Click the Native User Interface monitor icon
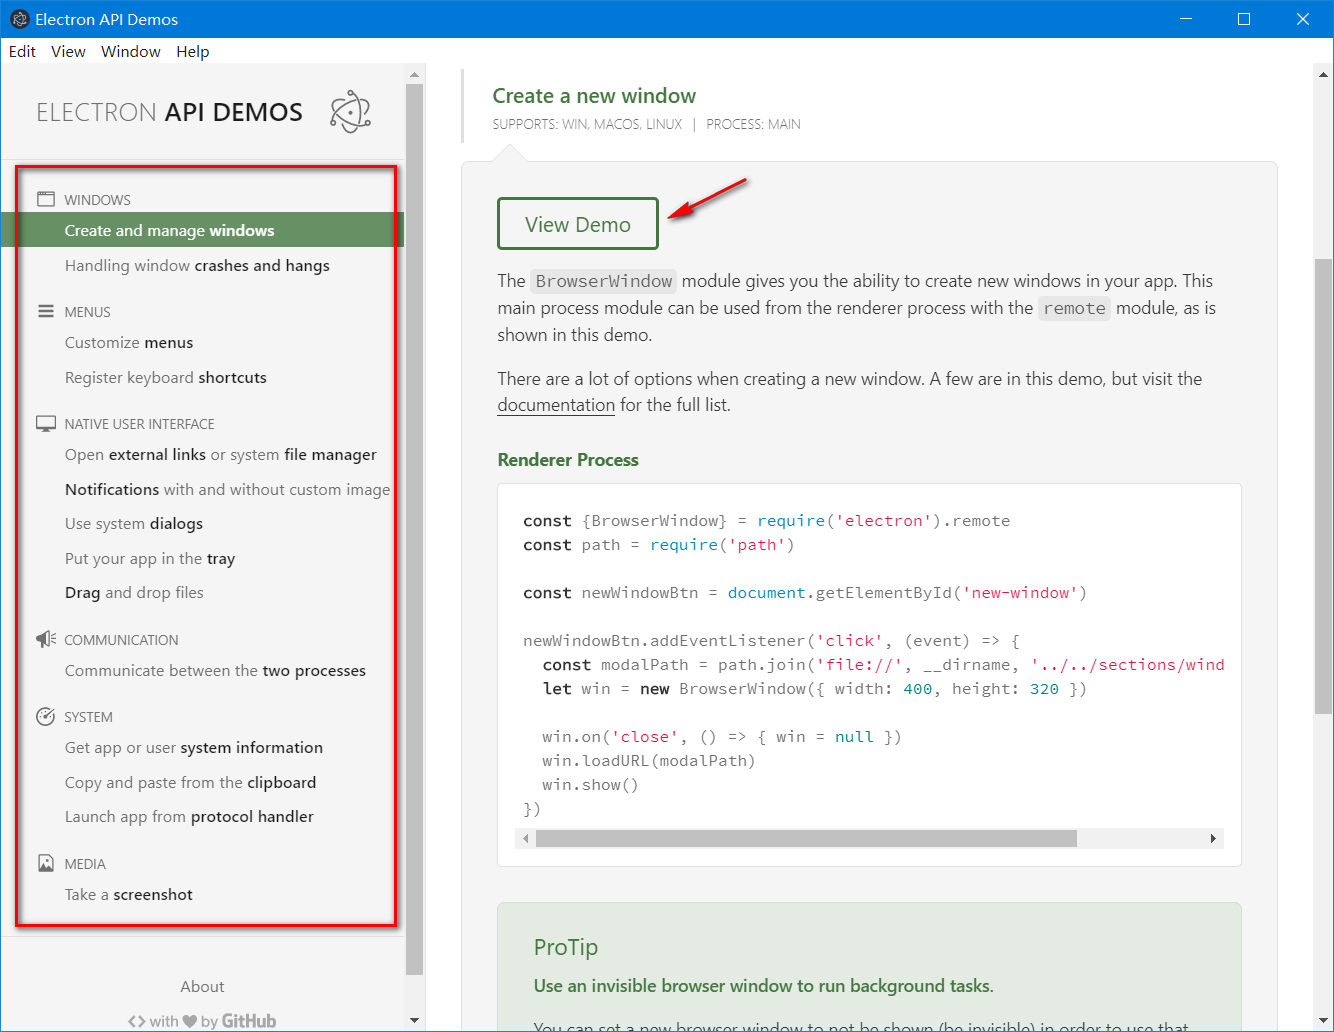This screenshot has height=1032, width=1334. 46,423
